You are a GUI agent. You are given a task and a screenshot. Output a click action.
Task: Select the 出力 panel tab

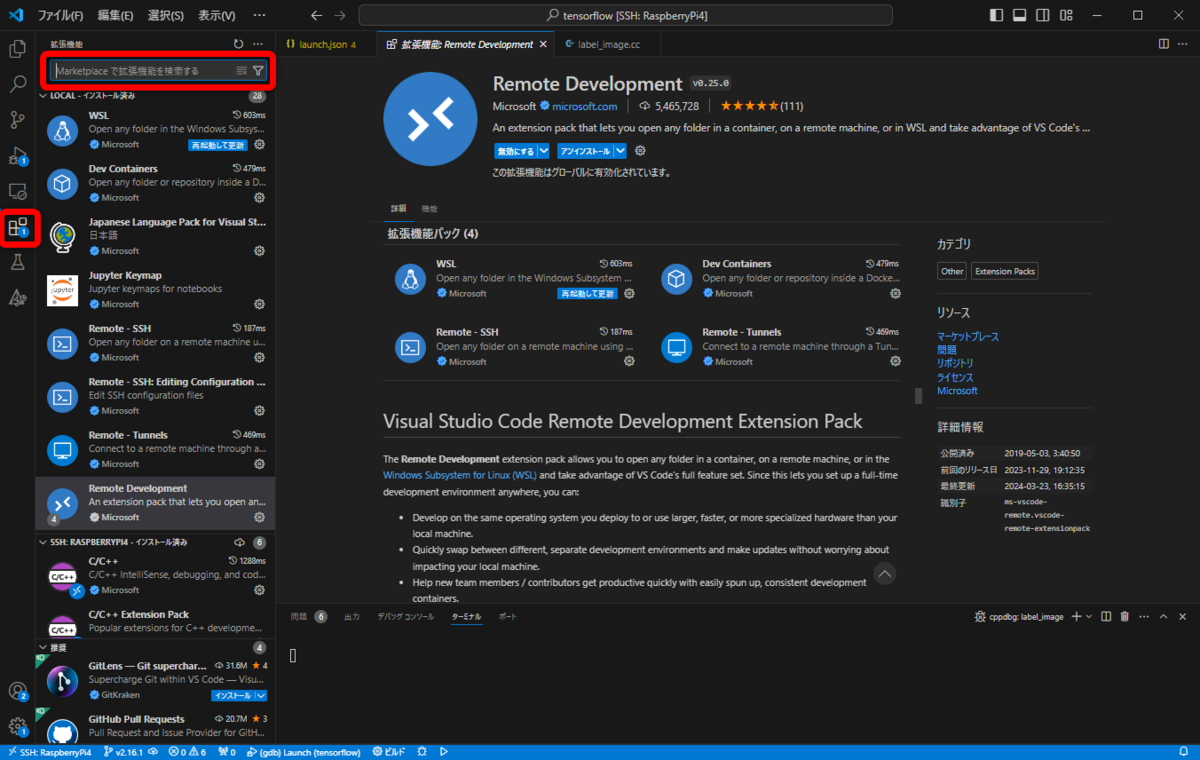tap(351, 617)
